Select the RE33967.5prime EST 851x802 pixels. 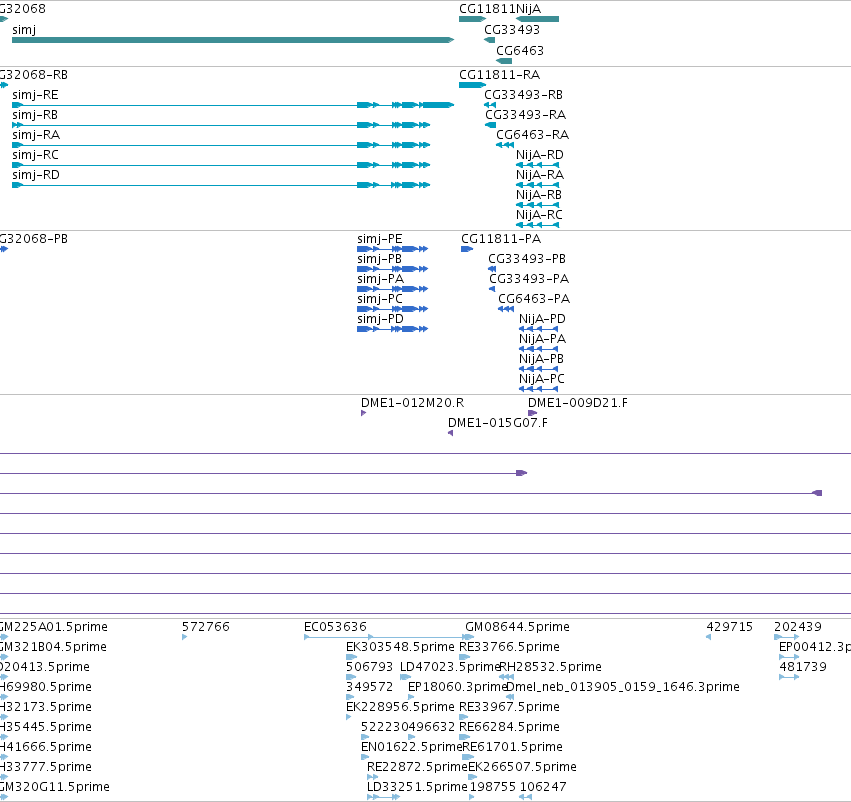tap(463, 717)
